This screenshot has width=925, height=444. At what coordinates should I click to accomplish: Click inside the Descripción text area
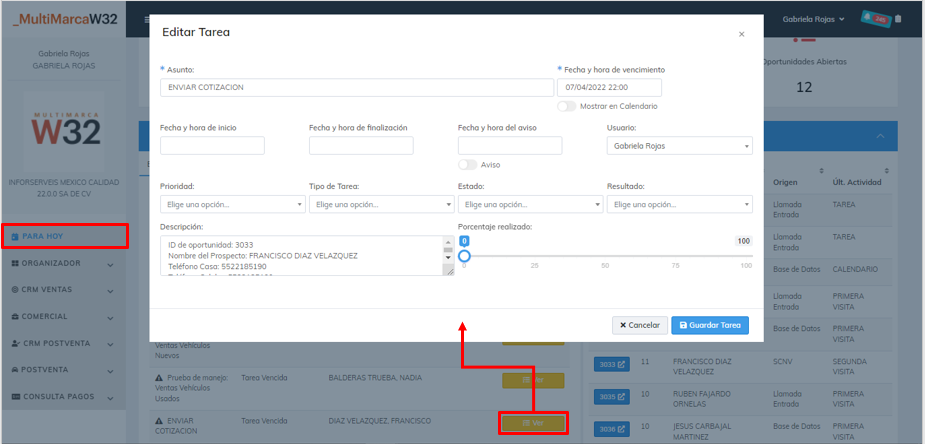[301, 256]
